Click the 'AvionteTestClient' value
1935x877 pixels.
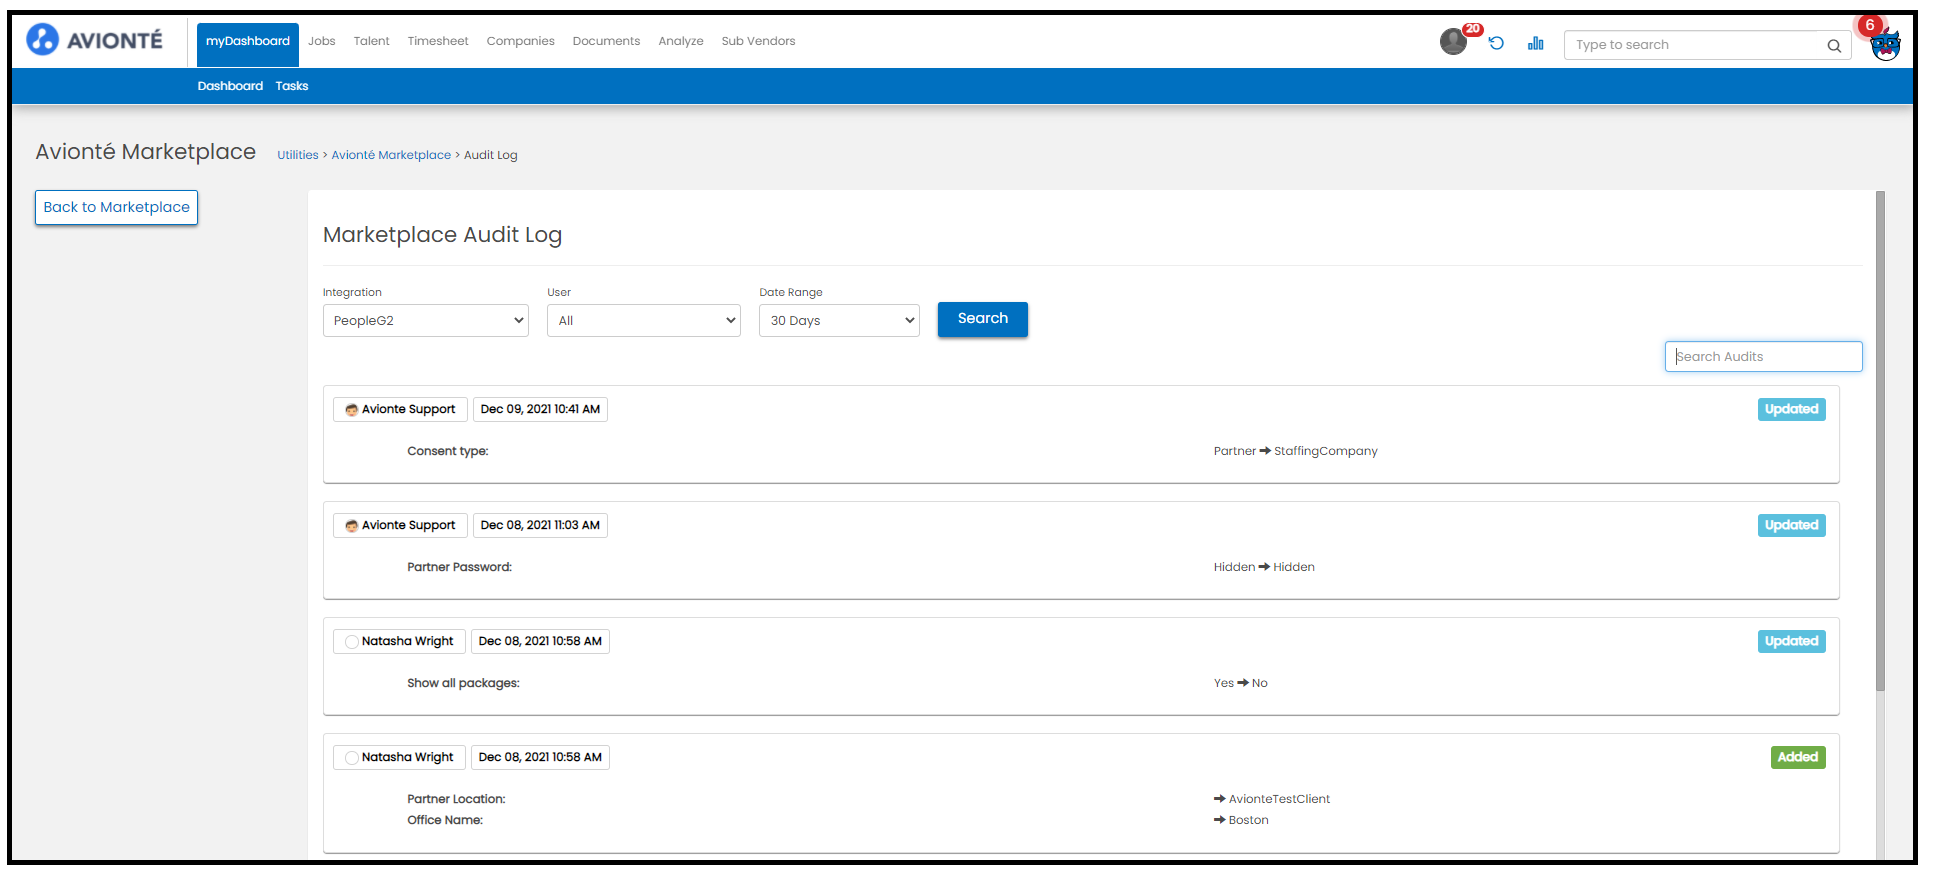click(x=1279, y=799)
